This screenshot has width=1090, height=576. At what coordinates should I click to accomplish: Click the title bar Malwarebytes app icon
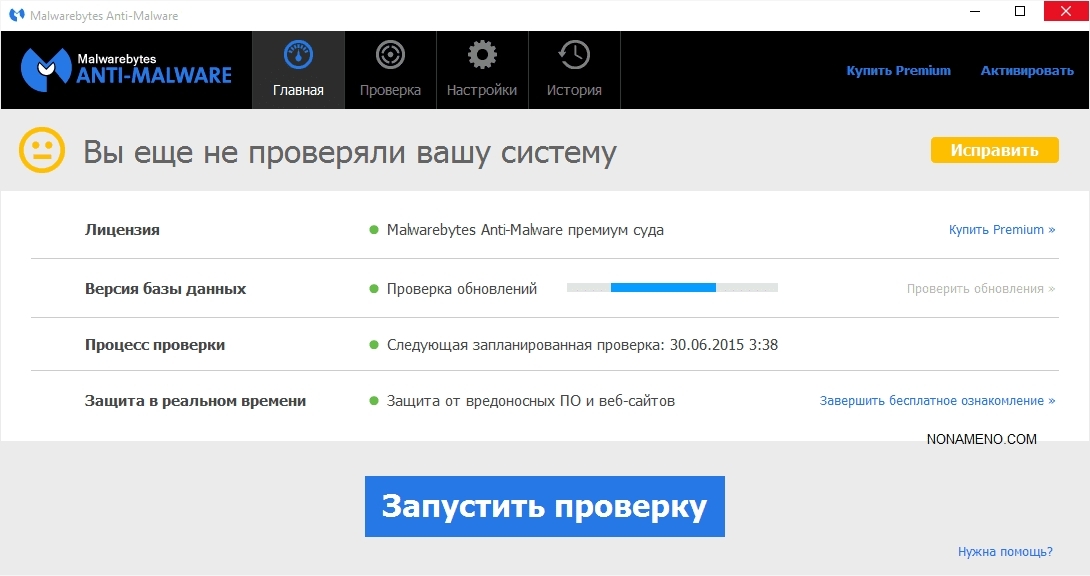[17, 15]
